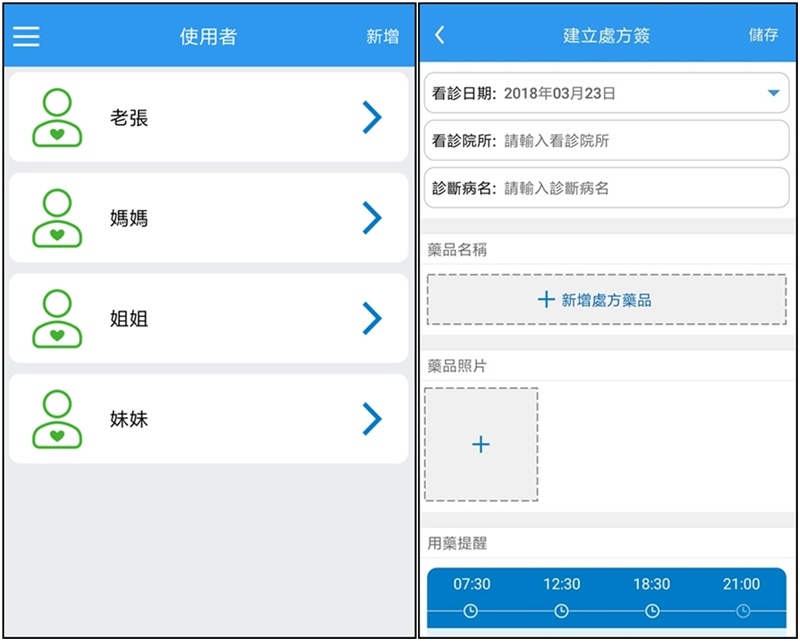Open the hamburger menu icon
Image resolution: width=800 pixels, height=641 pixels.
coord(26,36)
